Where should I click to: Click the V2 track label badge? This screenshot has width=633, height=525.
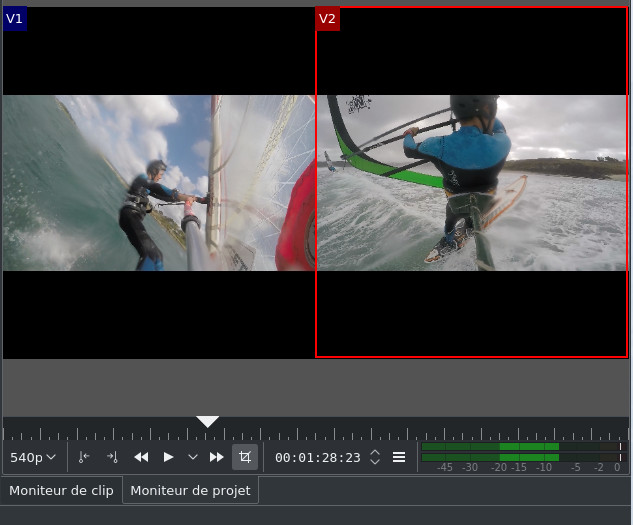click(327, 19)
